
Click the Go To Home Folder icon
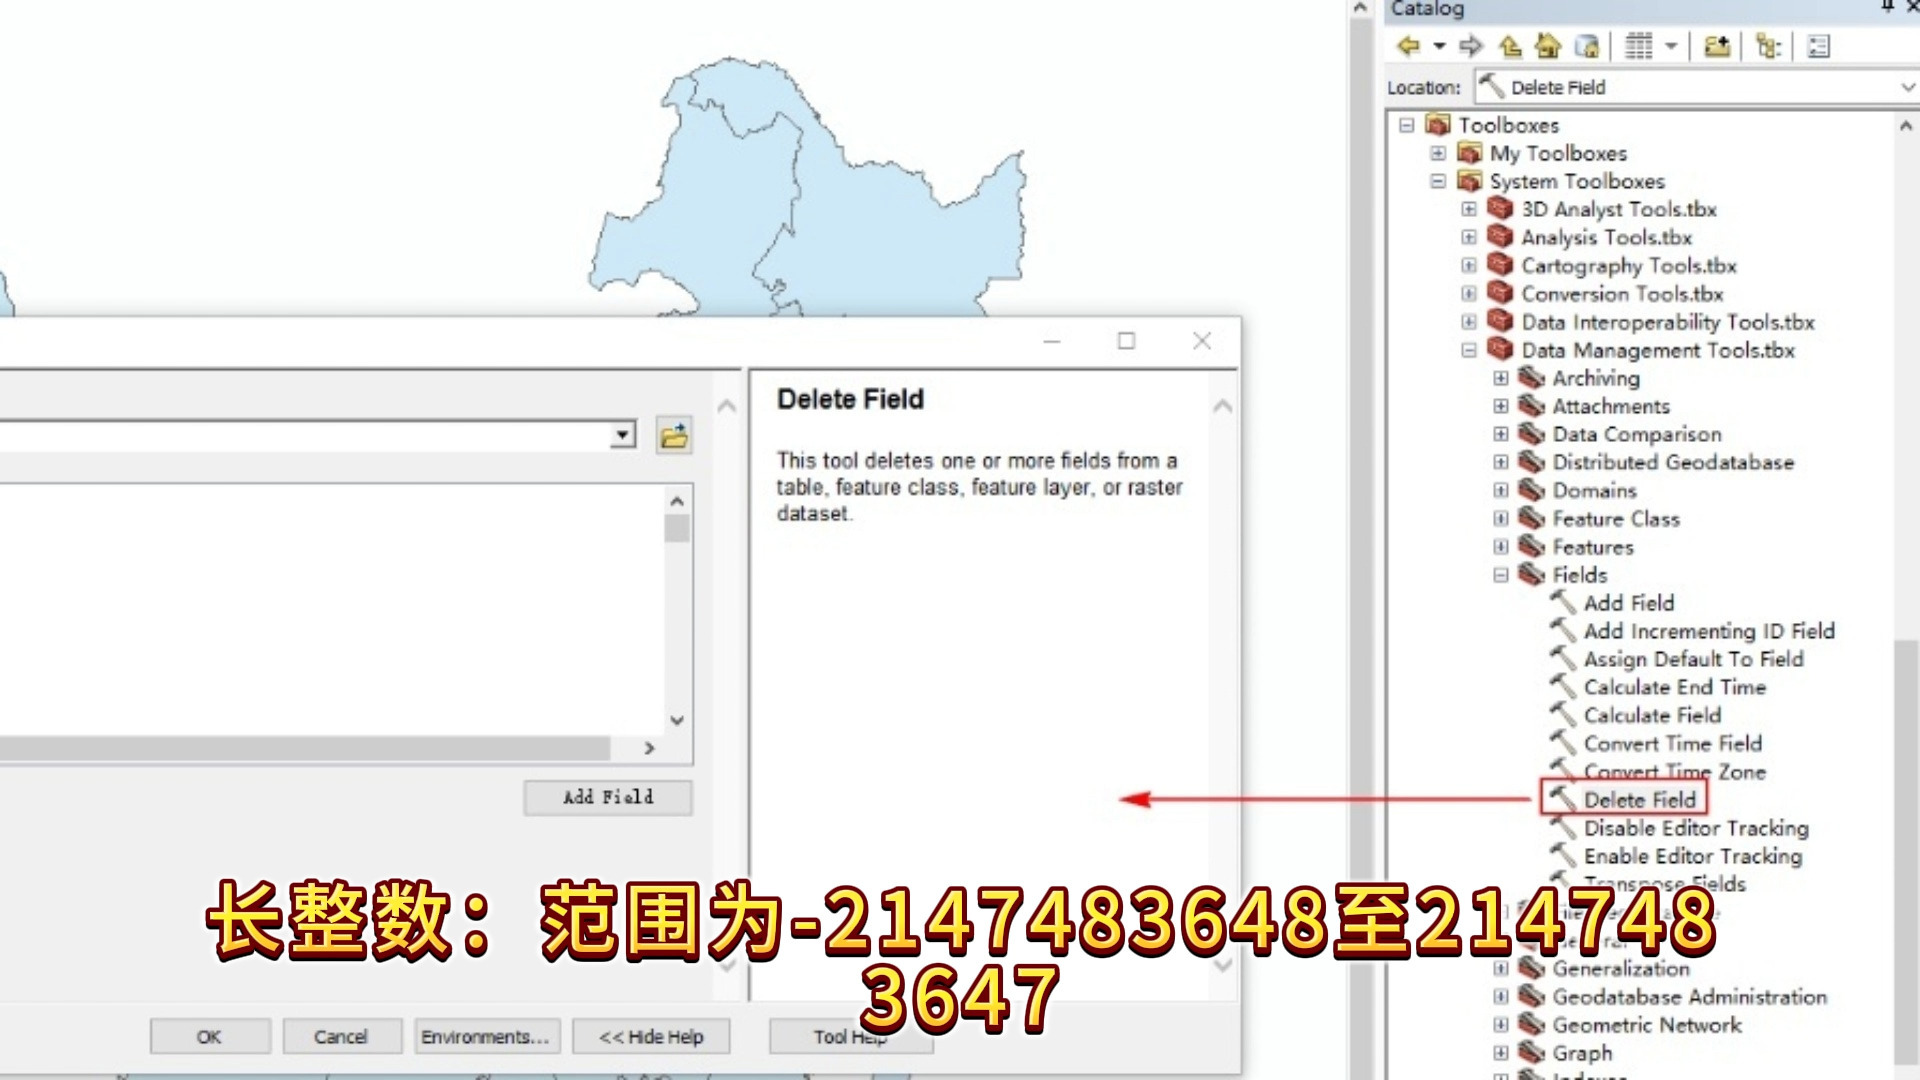point(1548,46)
